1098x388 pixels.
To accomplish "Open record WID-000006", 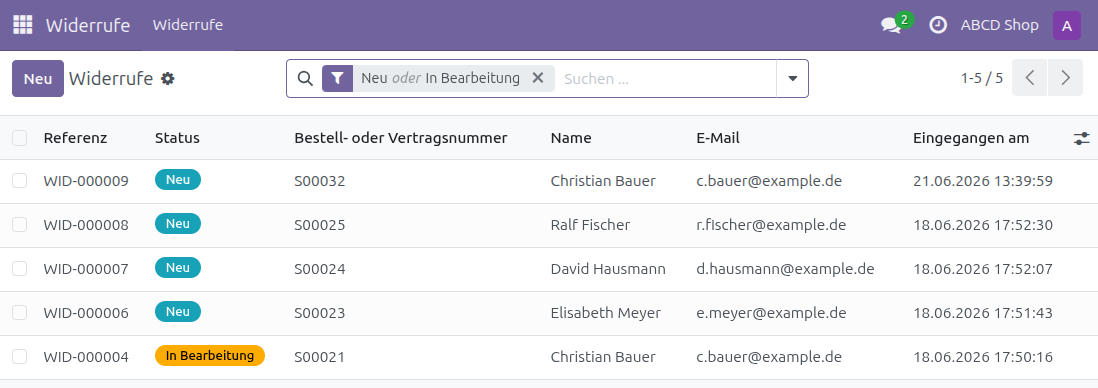I will point(86,313).
